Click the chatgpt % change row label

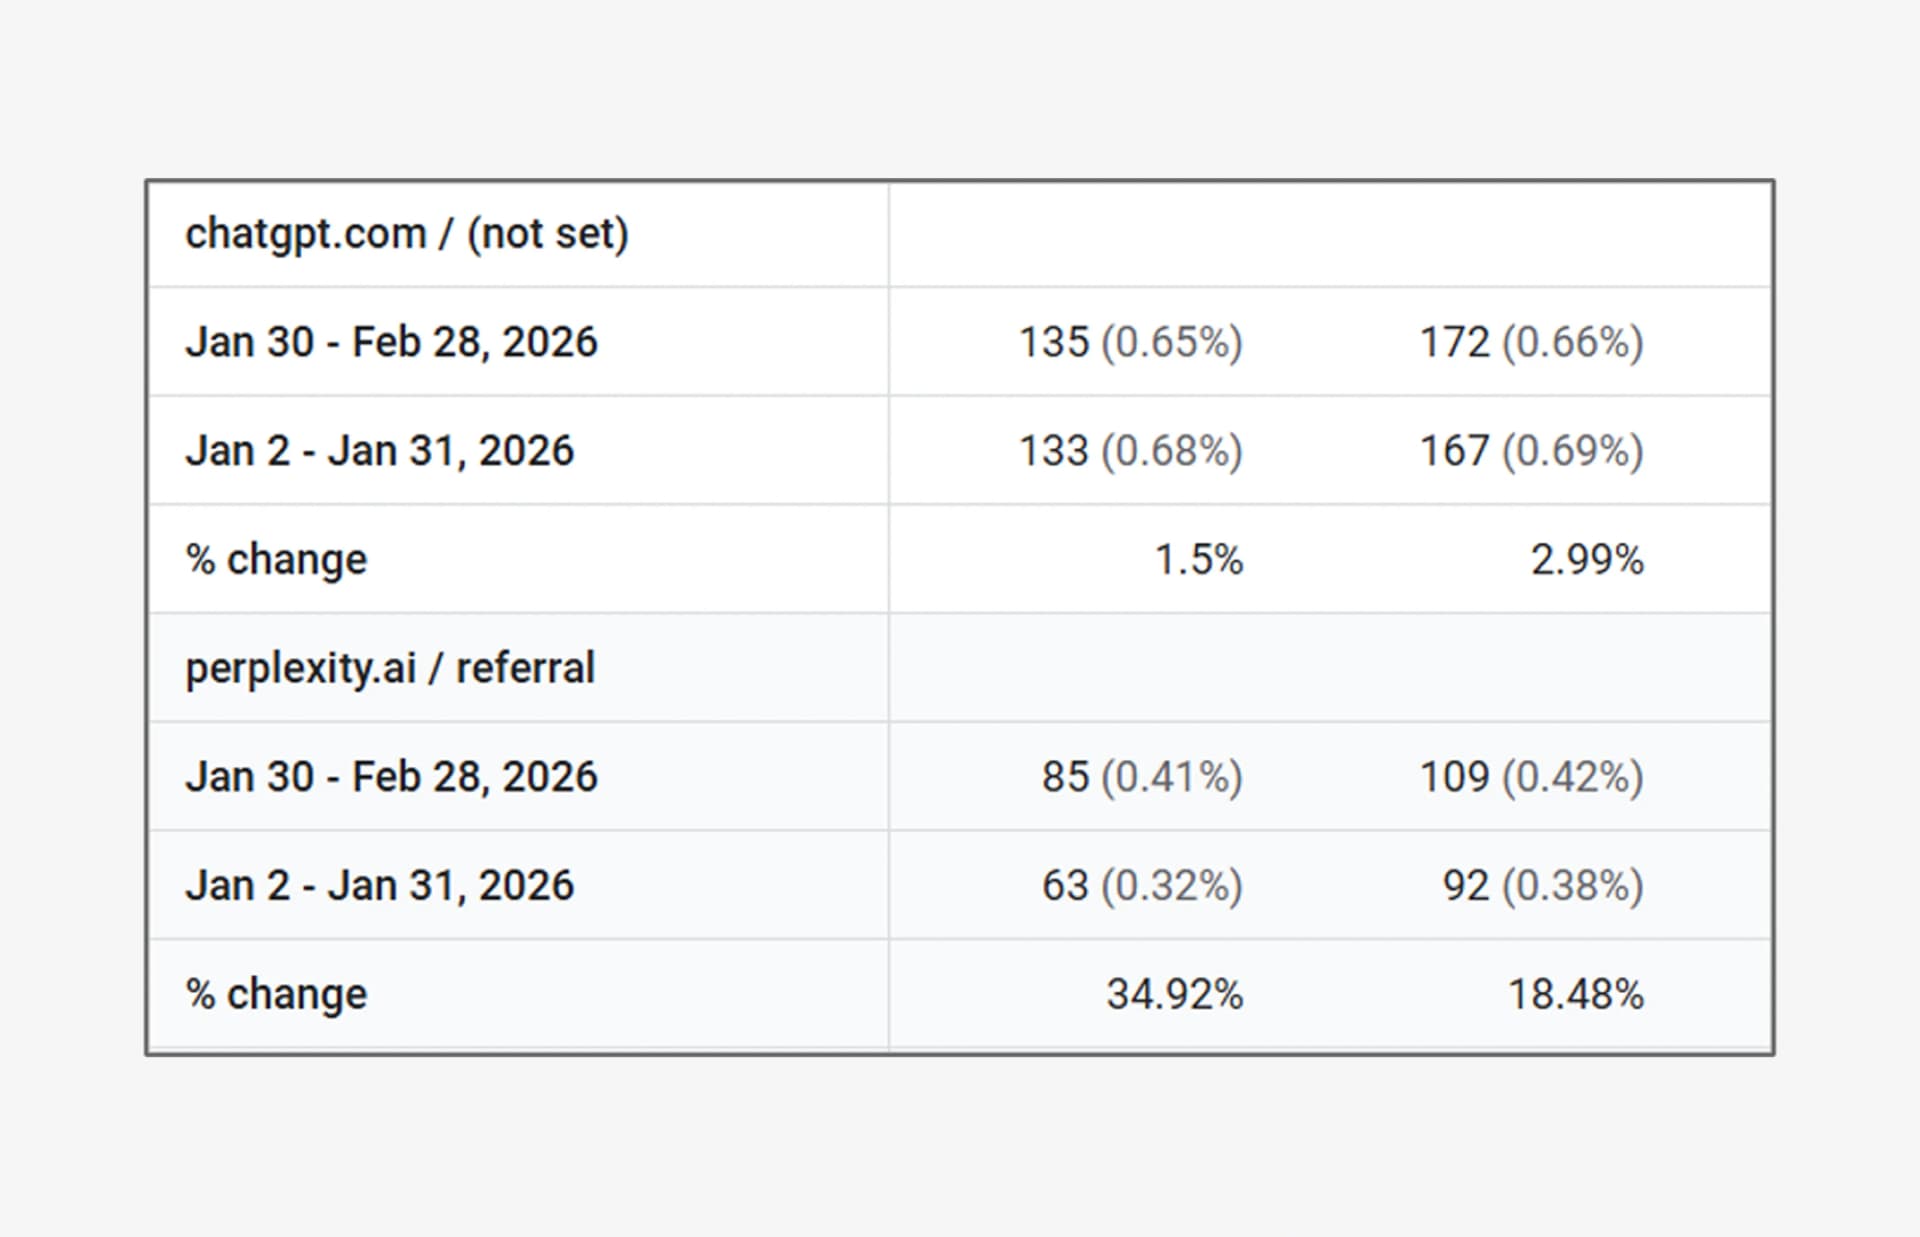tap(277, 560)
